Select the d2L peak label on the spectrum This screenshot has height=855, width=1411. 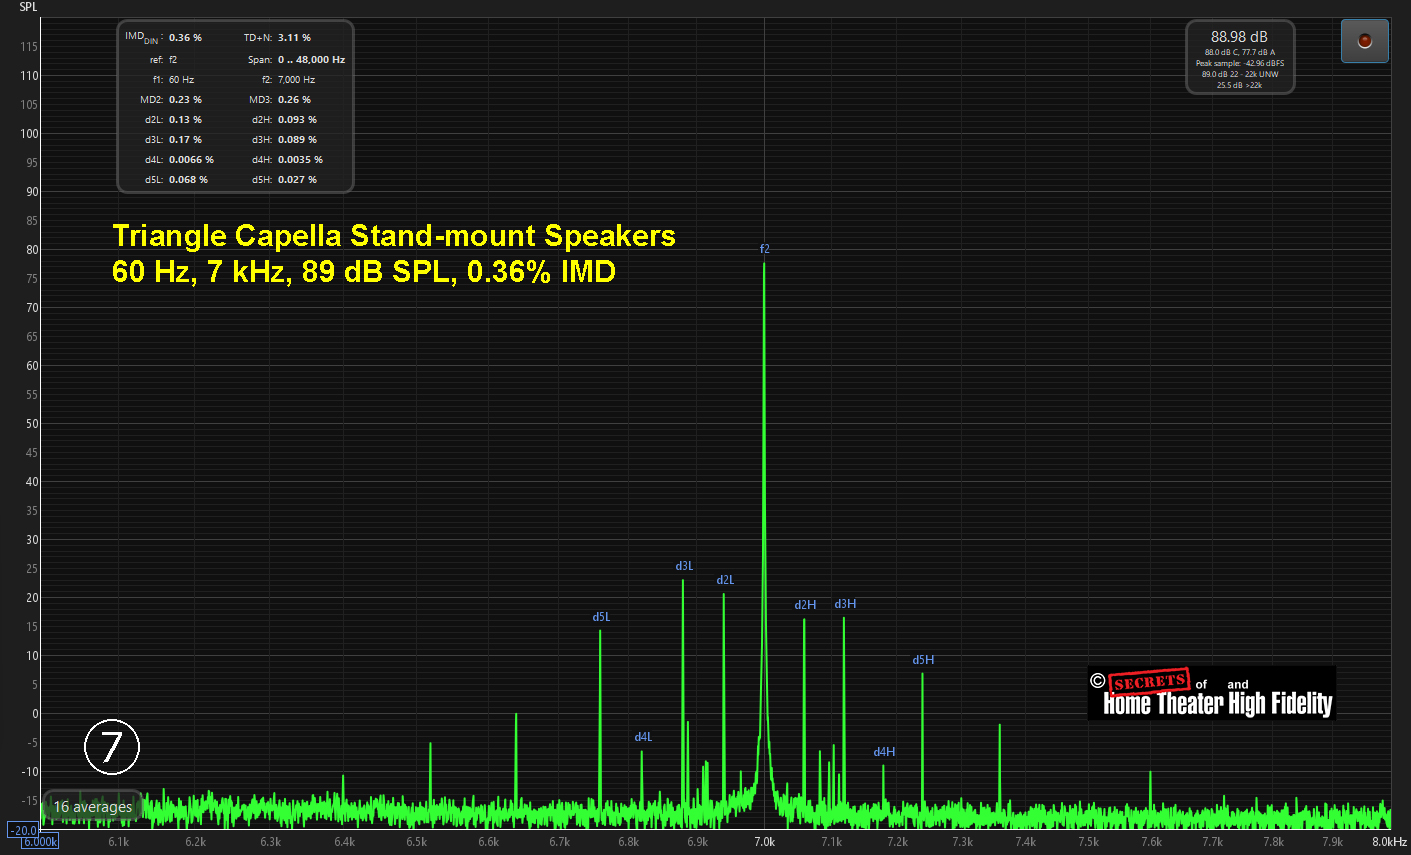(x=725, y=580)
